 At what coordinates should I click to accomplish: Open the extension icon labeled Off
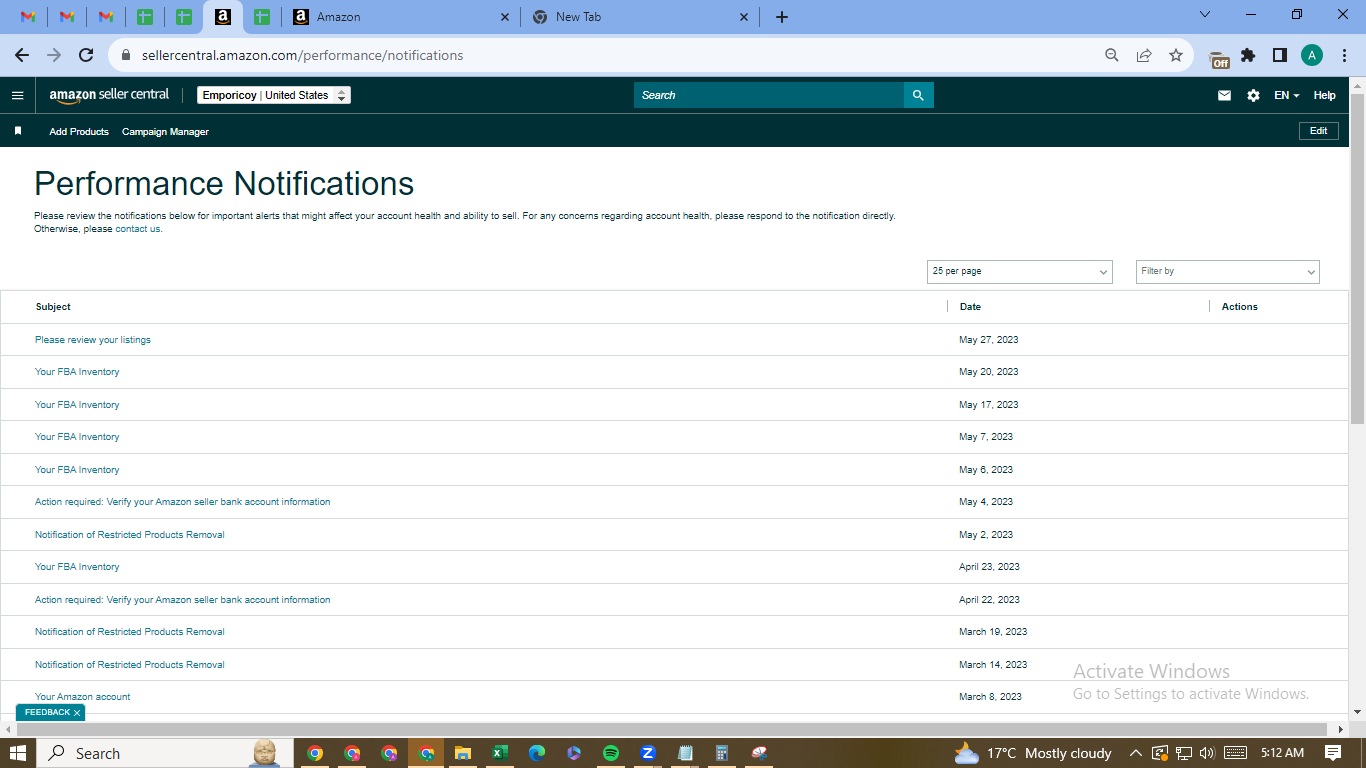[x=1218, y=58]
